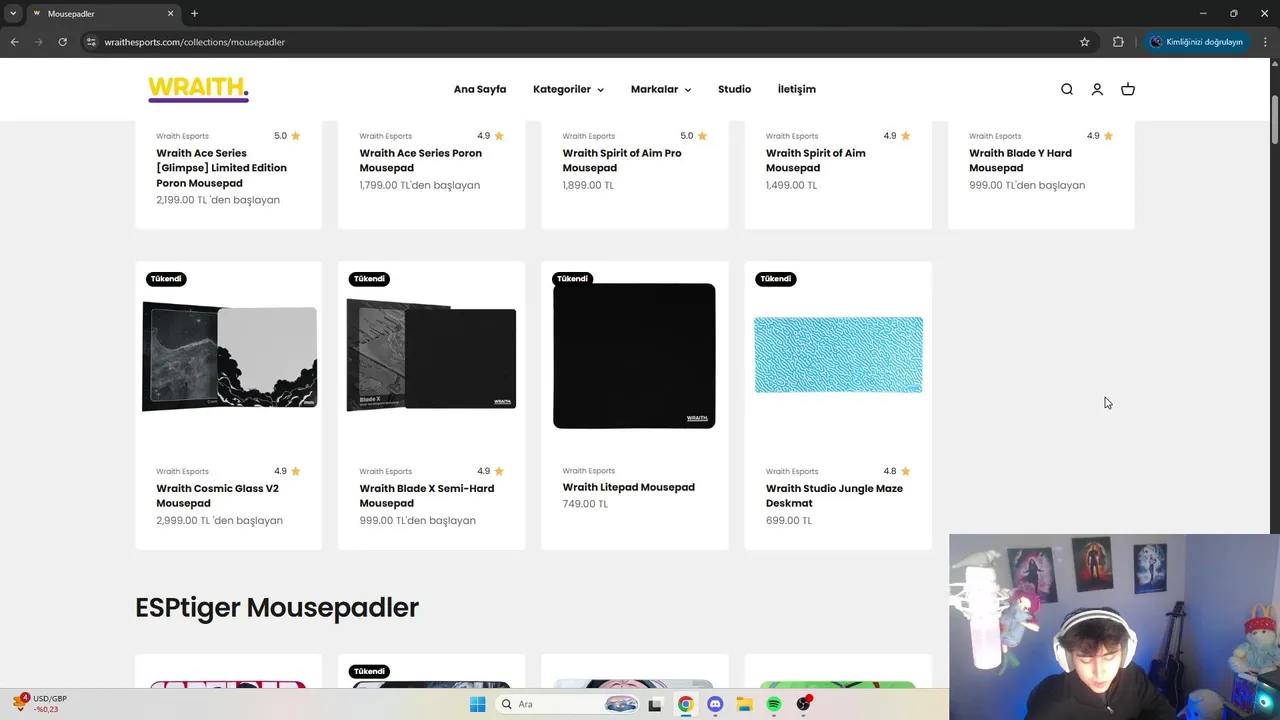1280x720 pixels.
Task: Open Wraith Cosmic Glass V2 Mousepad link
Action: pos(217,496)
